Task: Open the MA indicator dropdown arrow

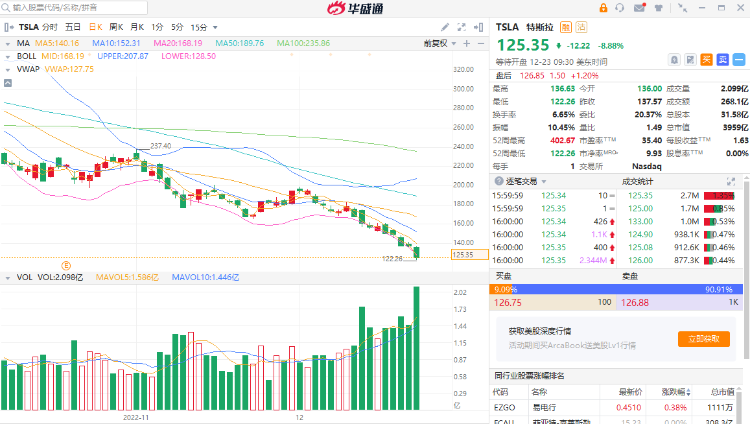Action: pos(8,44)
